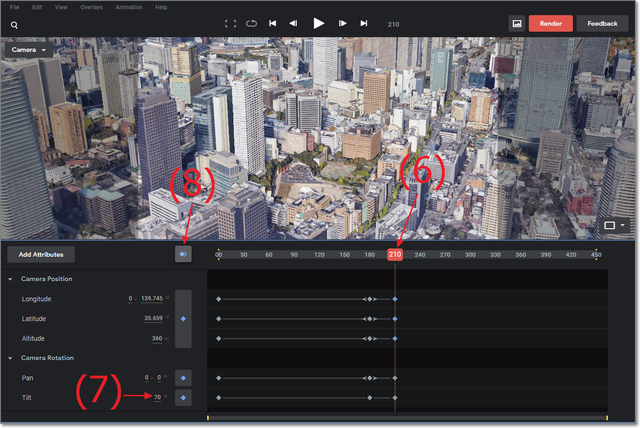
Task: Step back to previous frame
Action: [x=293, y=23]
